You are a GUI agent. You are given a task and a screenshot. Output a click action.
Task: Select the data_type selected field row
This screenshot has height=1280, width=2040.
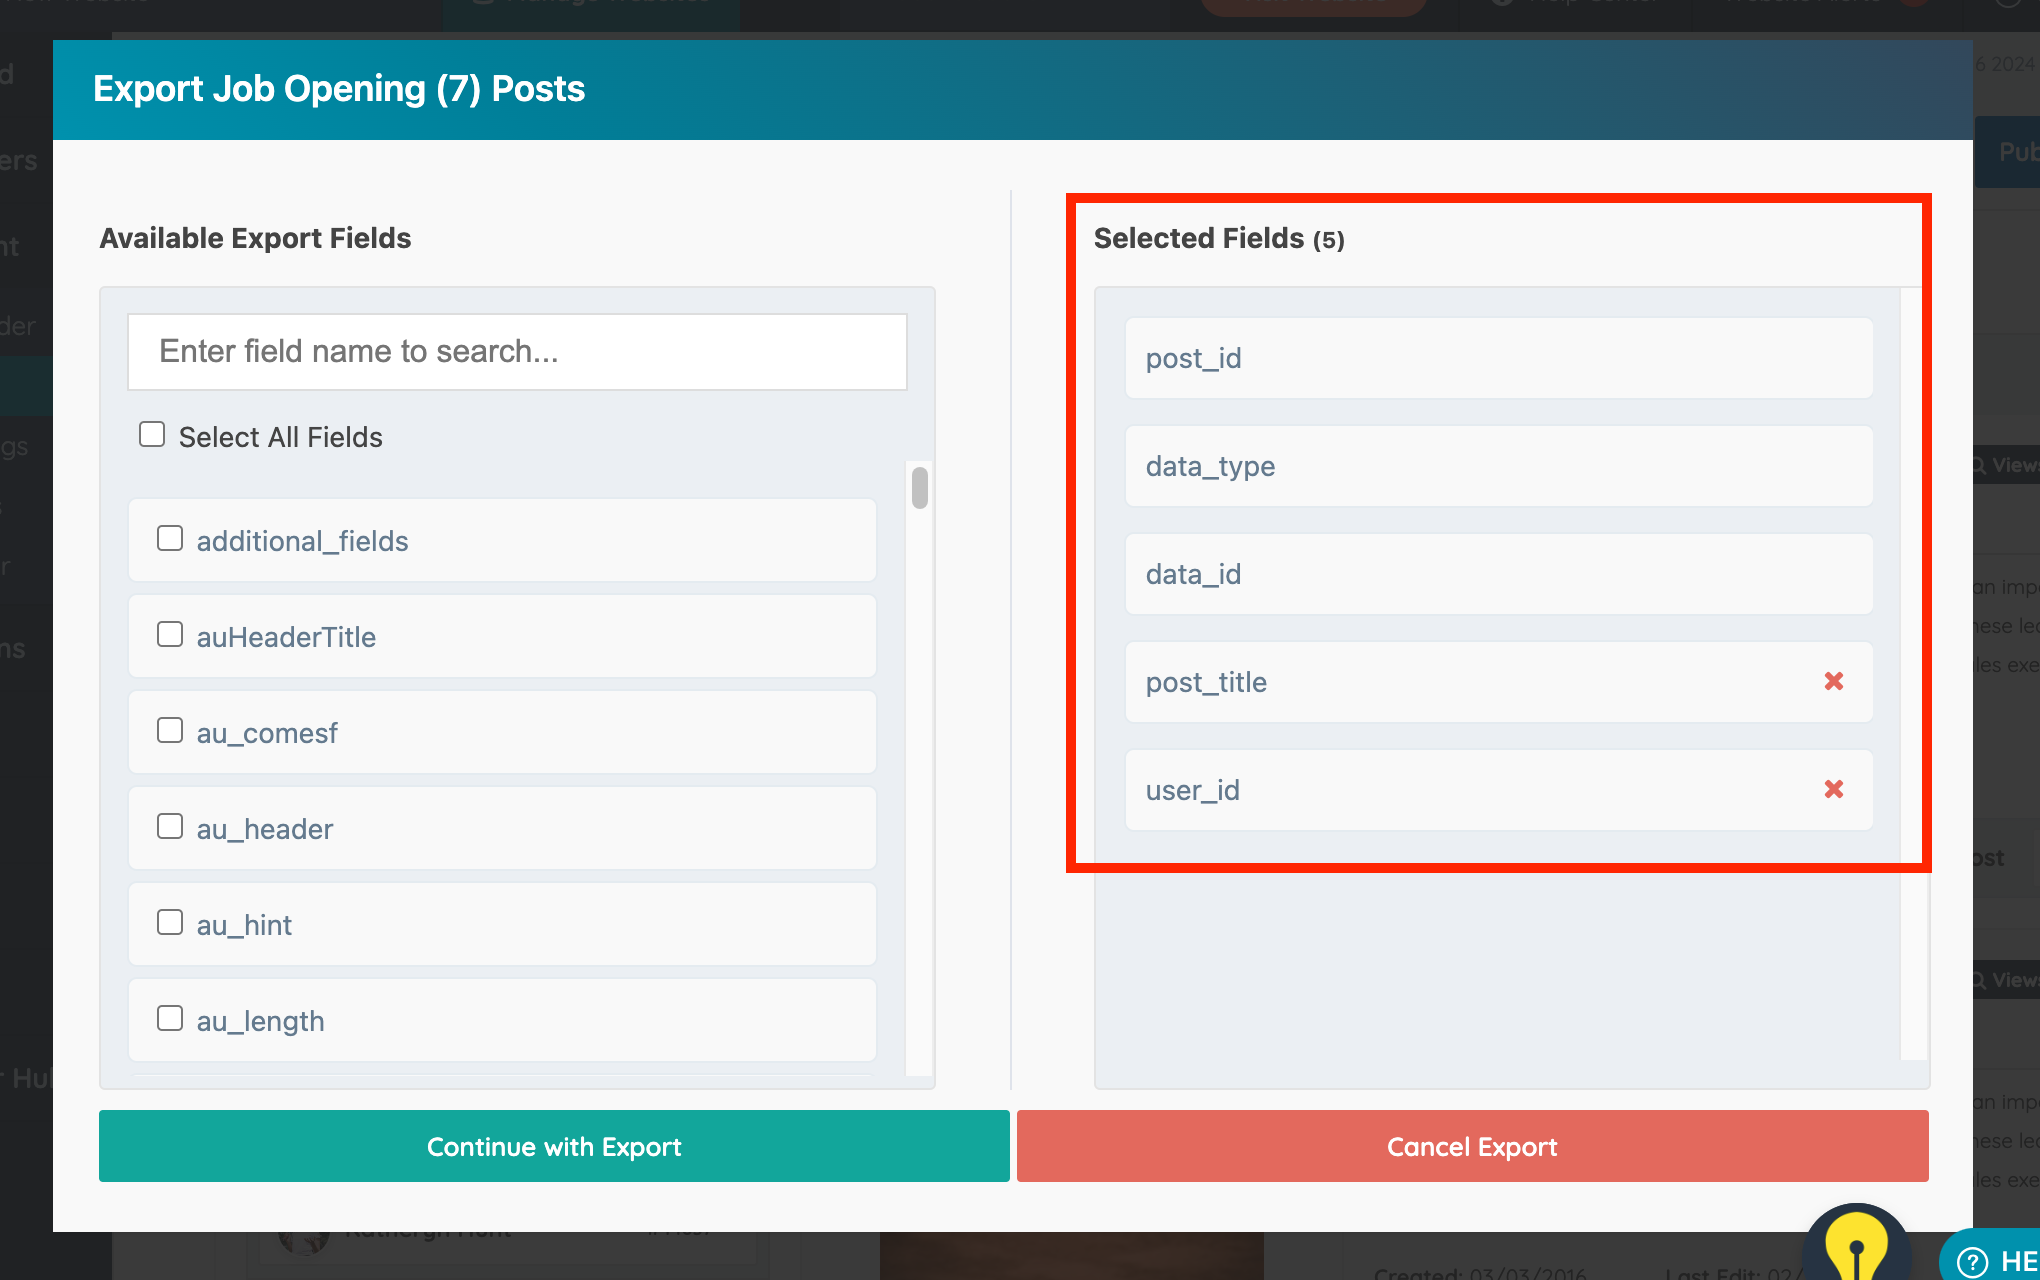click(1498, 466)
